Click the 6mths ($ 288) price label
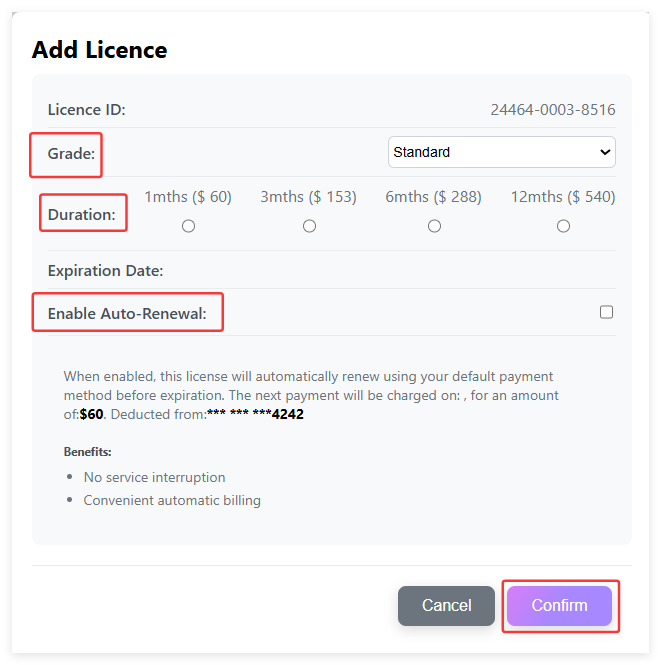The image size is (661, 665). coord(433,197)
